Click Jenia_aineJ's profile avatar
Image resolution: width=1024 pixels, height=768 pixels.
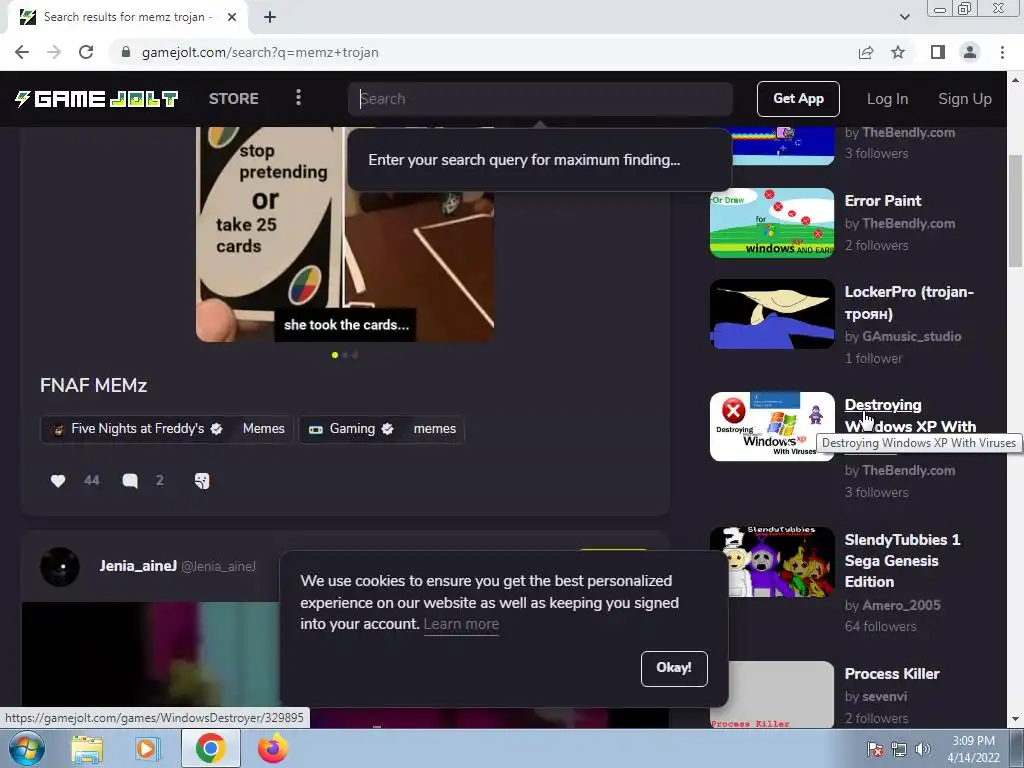(x=60, y=566)
